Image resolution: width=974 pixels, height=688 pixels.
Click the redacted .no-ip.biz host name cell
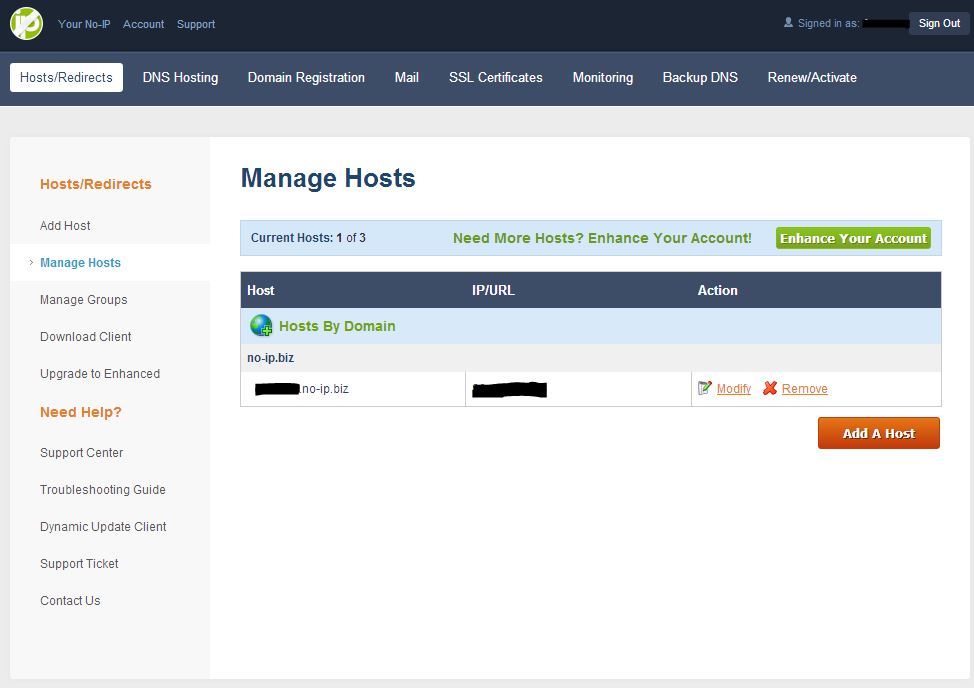(x=353, y=389)
